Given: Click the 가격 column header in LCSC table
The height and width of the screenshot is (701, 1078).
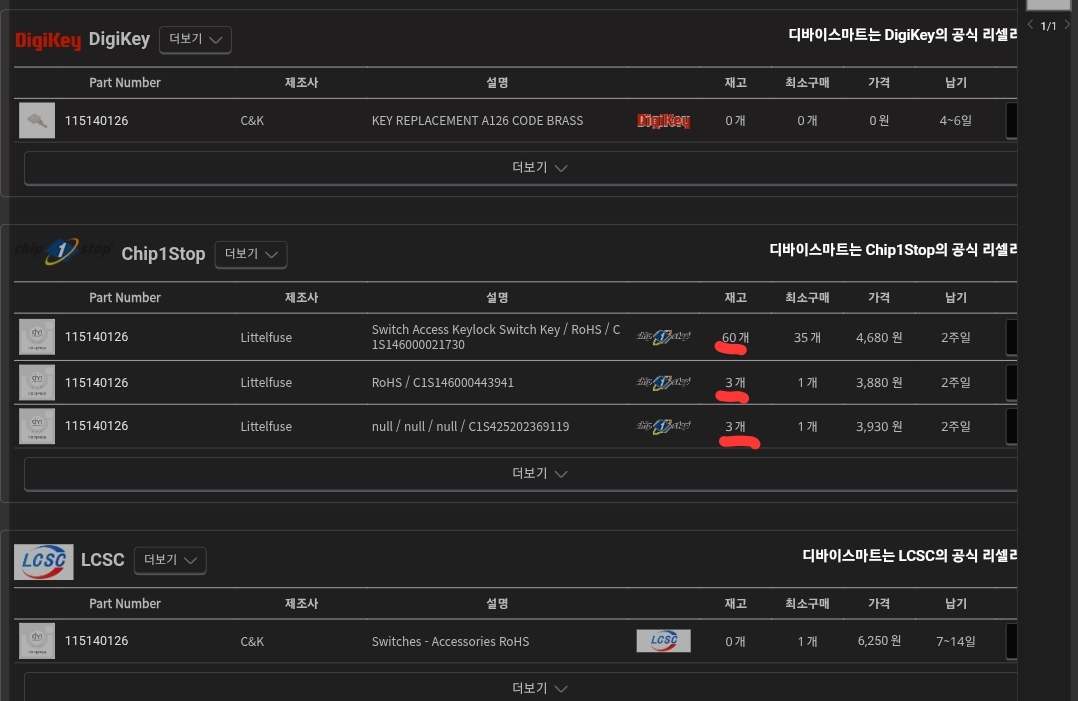Looking at the screenshot, I should 879,604.
